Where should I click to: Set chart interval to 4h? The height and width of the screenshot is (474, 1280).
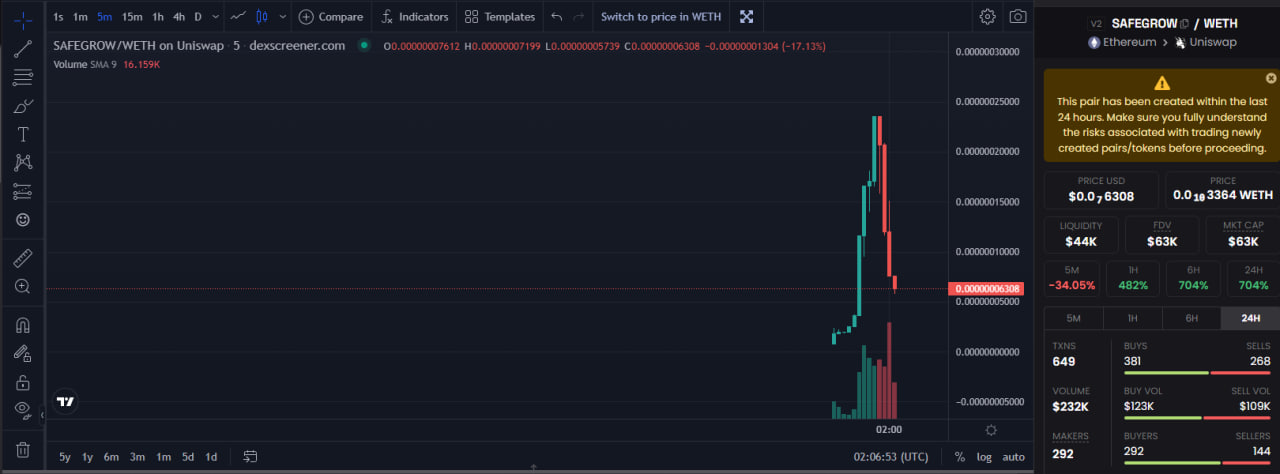coord(179,16)
